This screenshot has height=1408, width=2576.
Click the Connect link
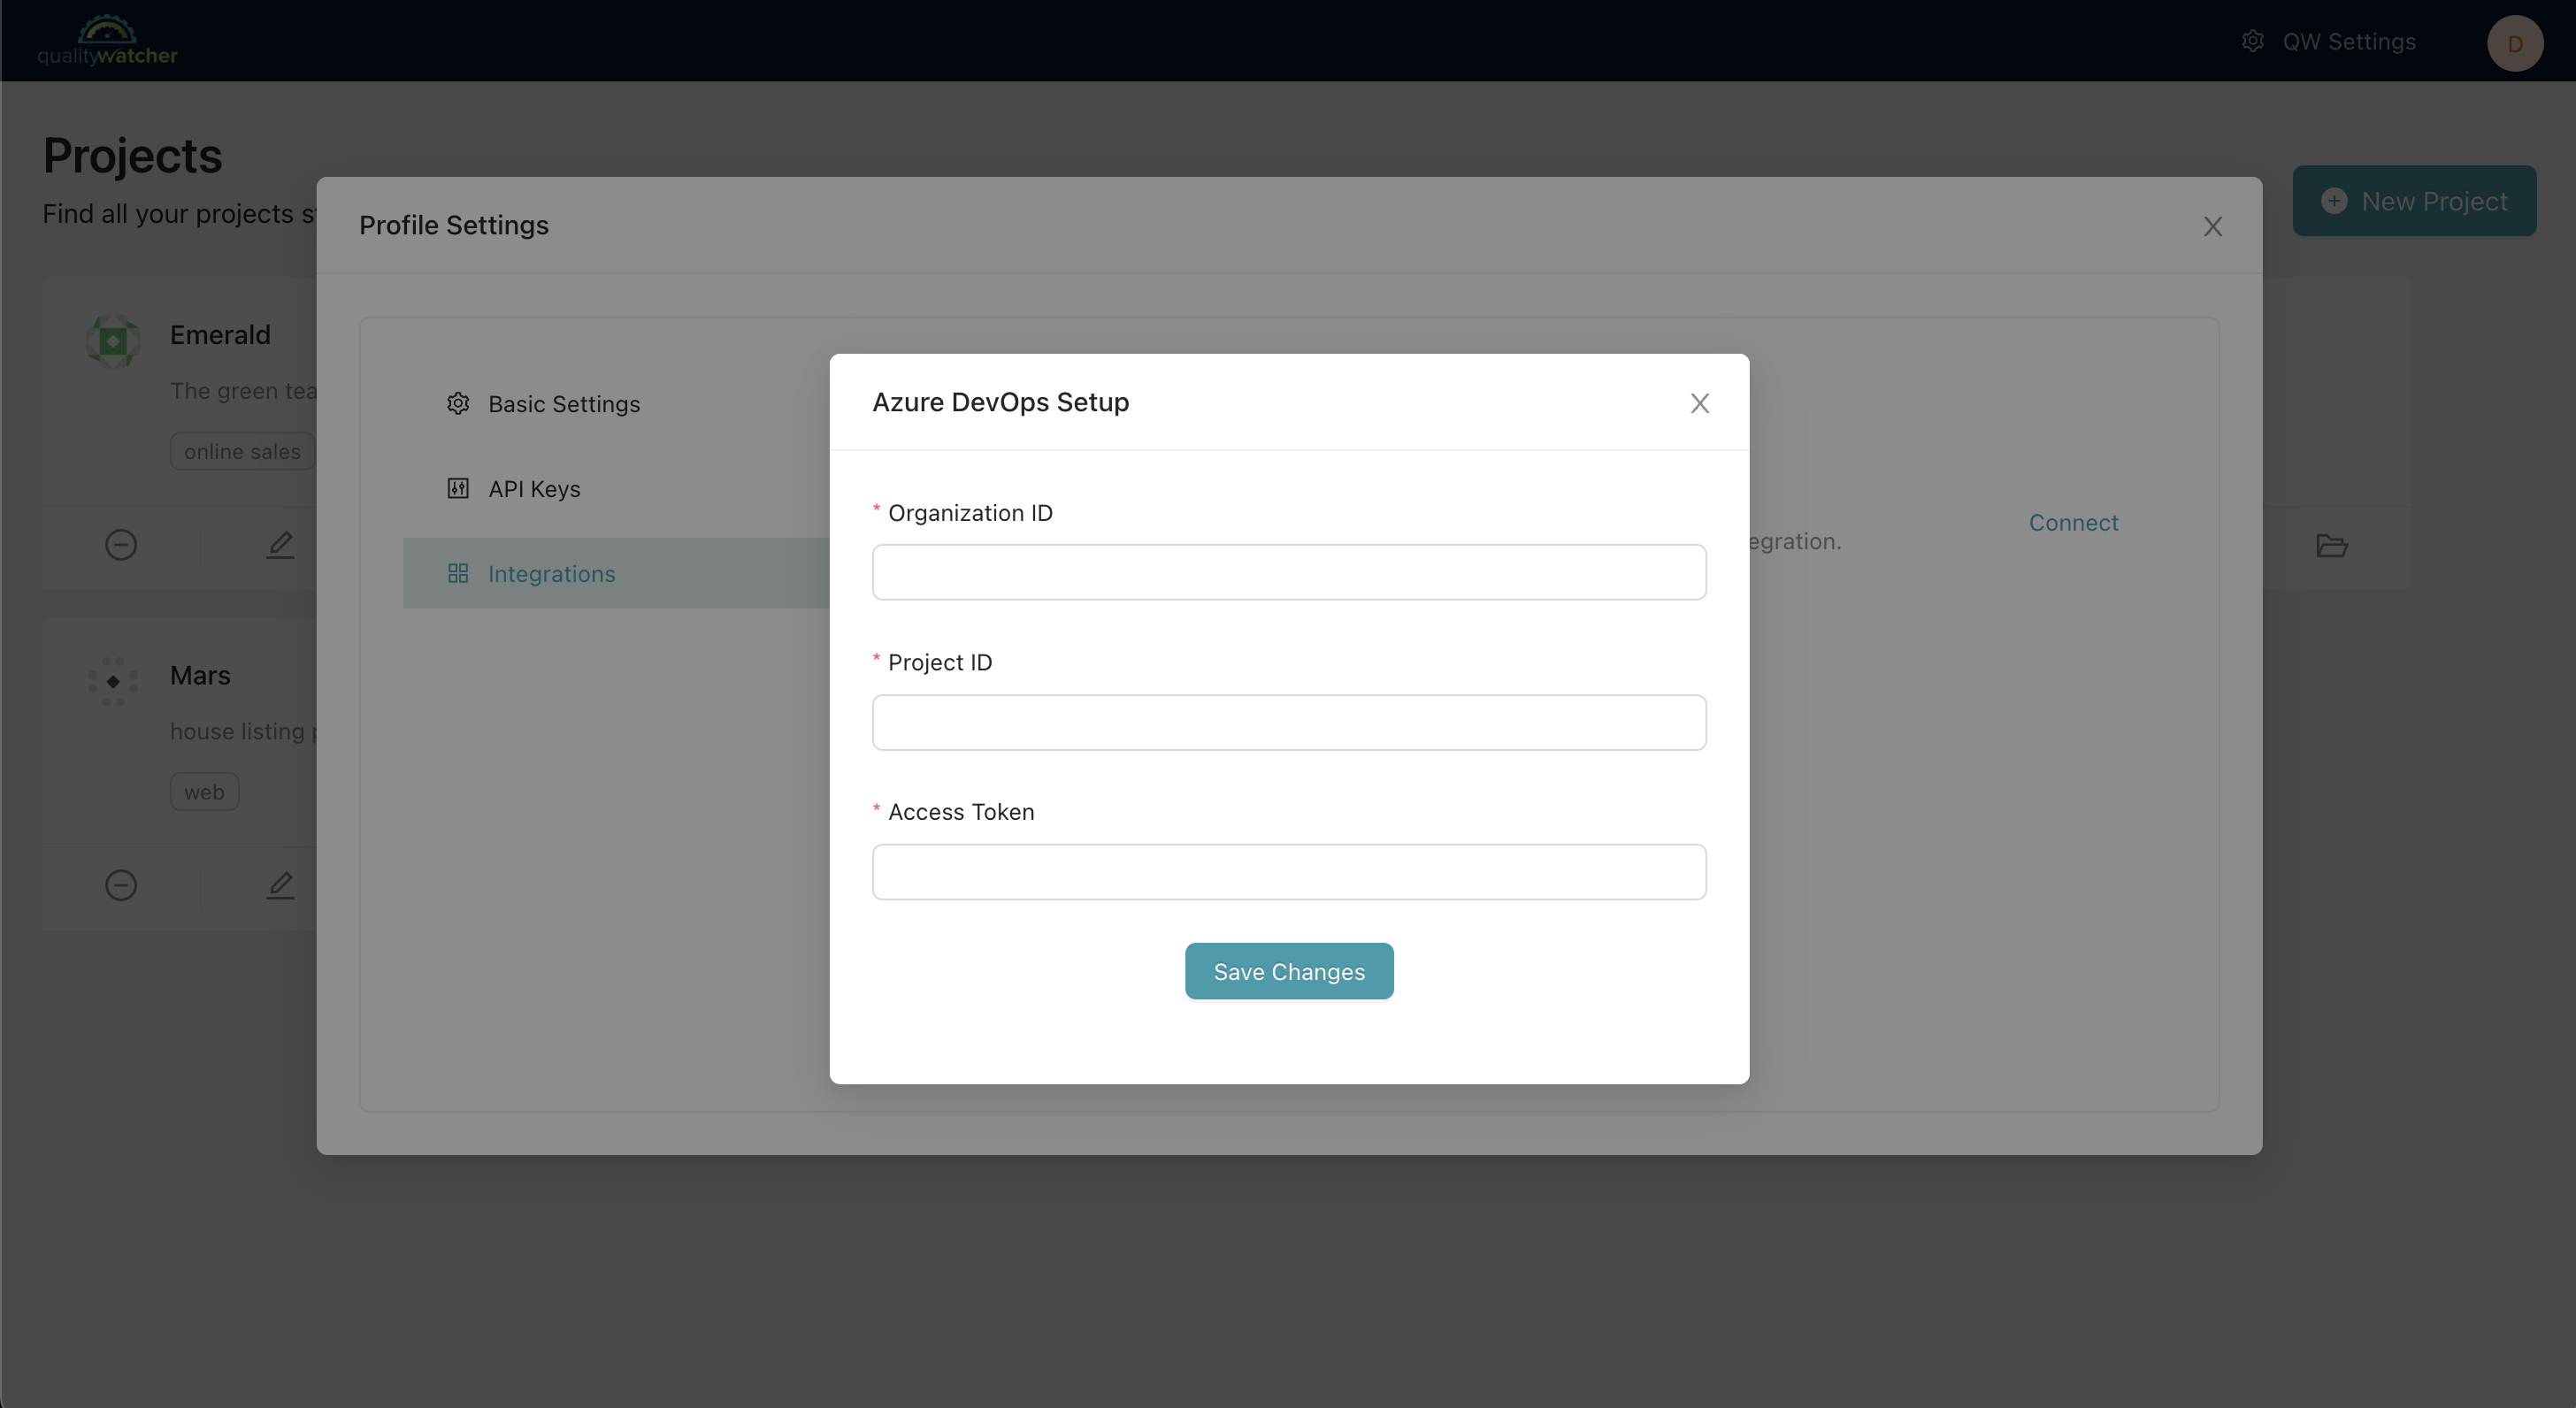tap(2073, 523)
